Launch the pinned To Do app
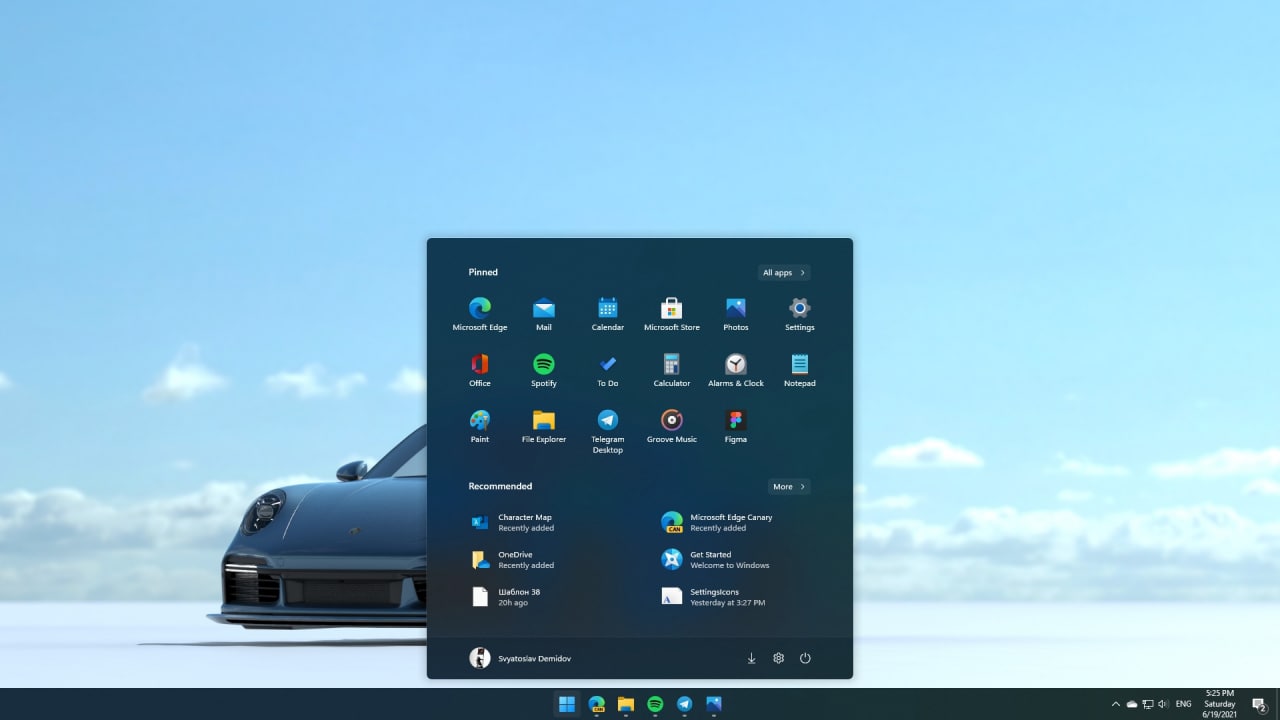Viewport: 1280px width, 720px height. click(x=608, y=370)
